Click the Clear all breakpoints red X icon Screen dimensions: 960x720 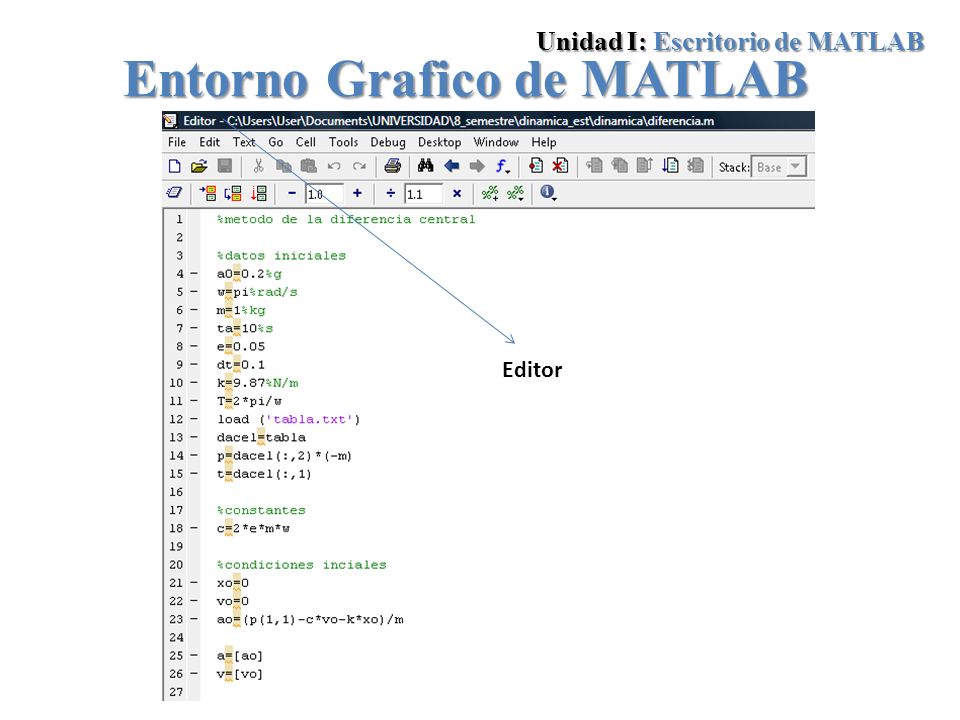pyautogui.click(x=560, y=166)
